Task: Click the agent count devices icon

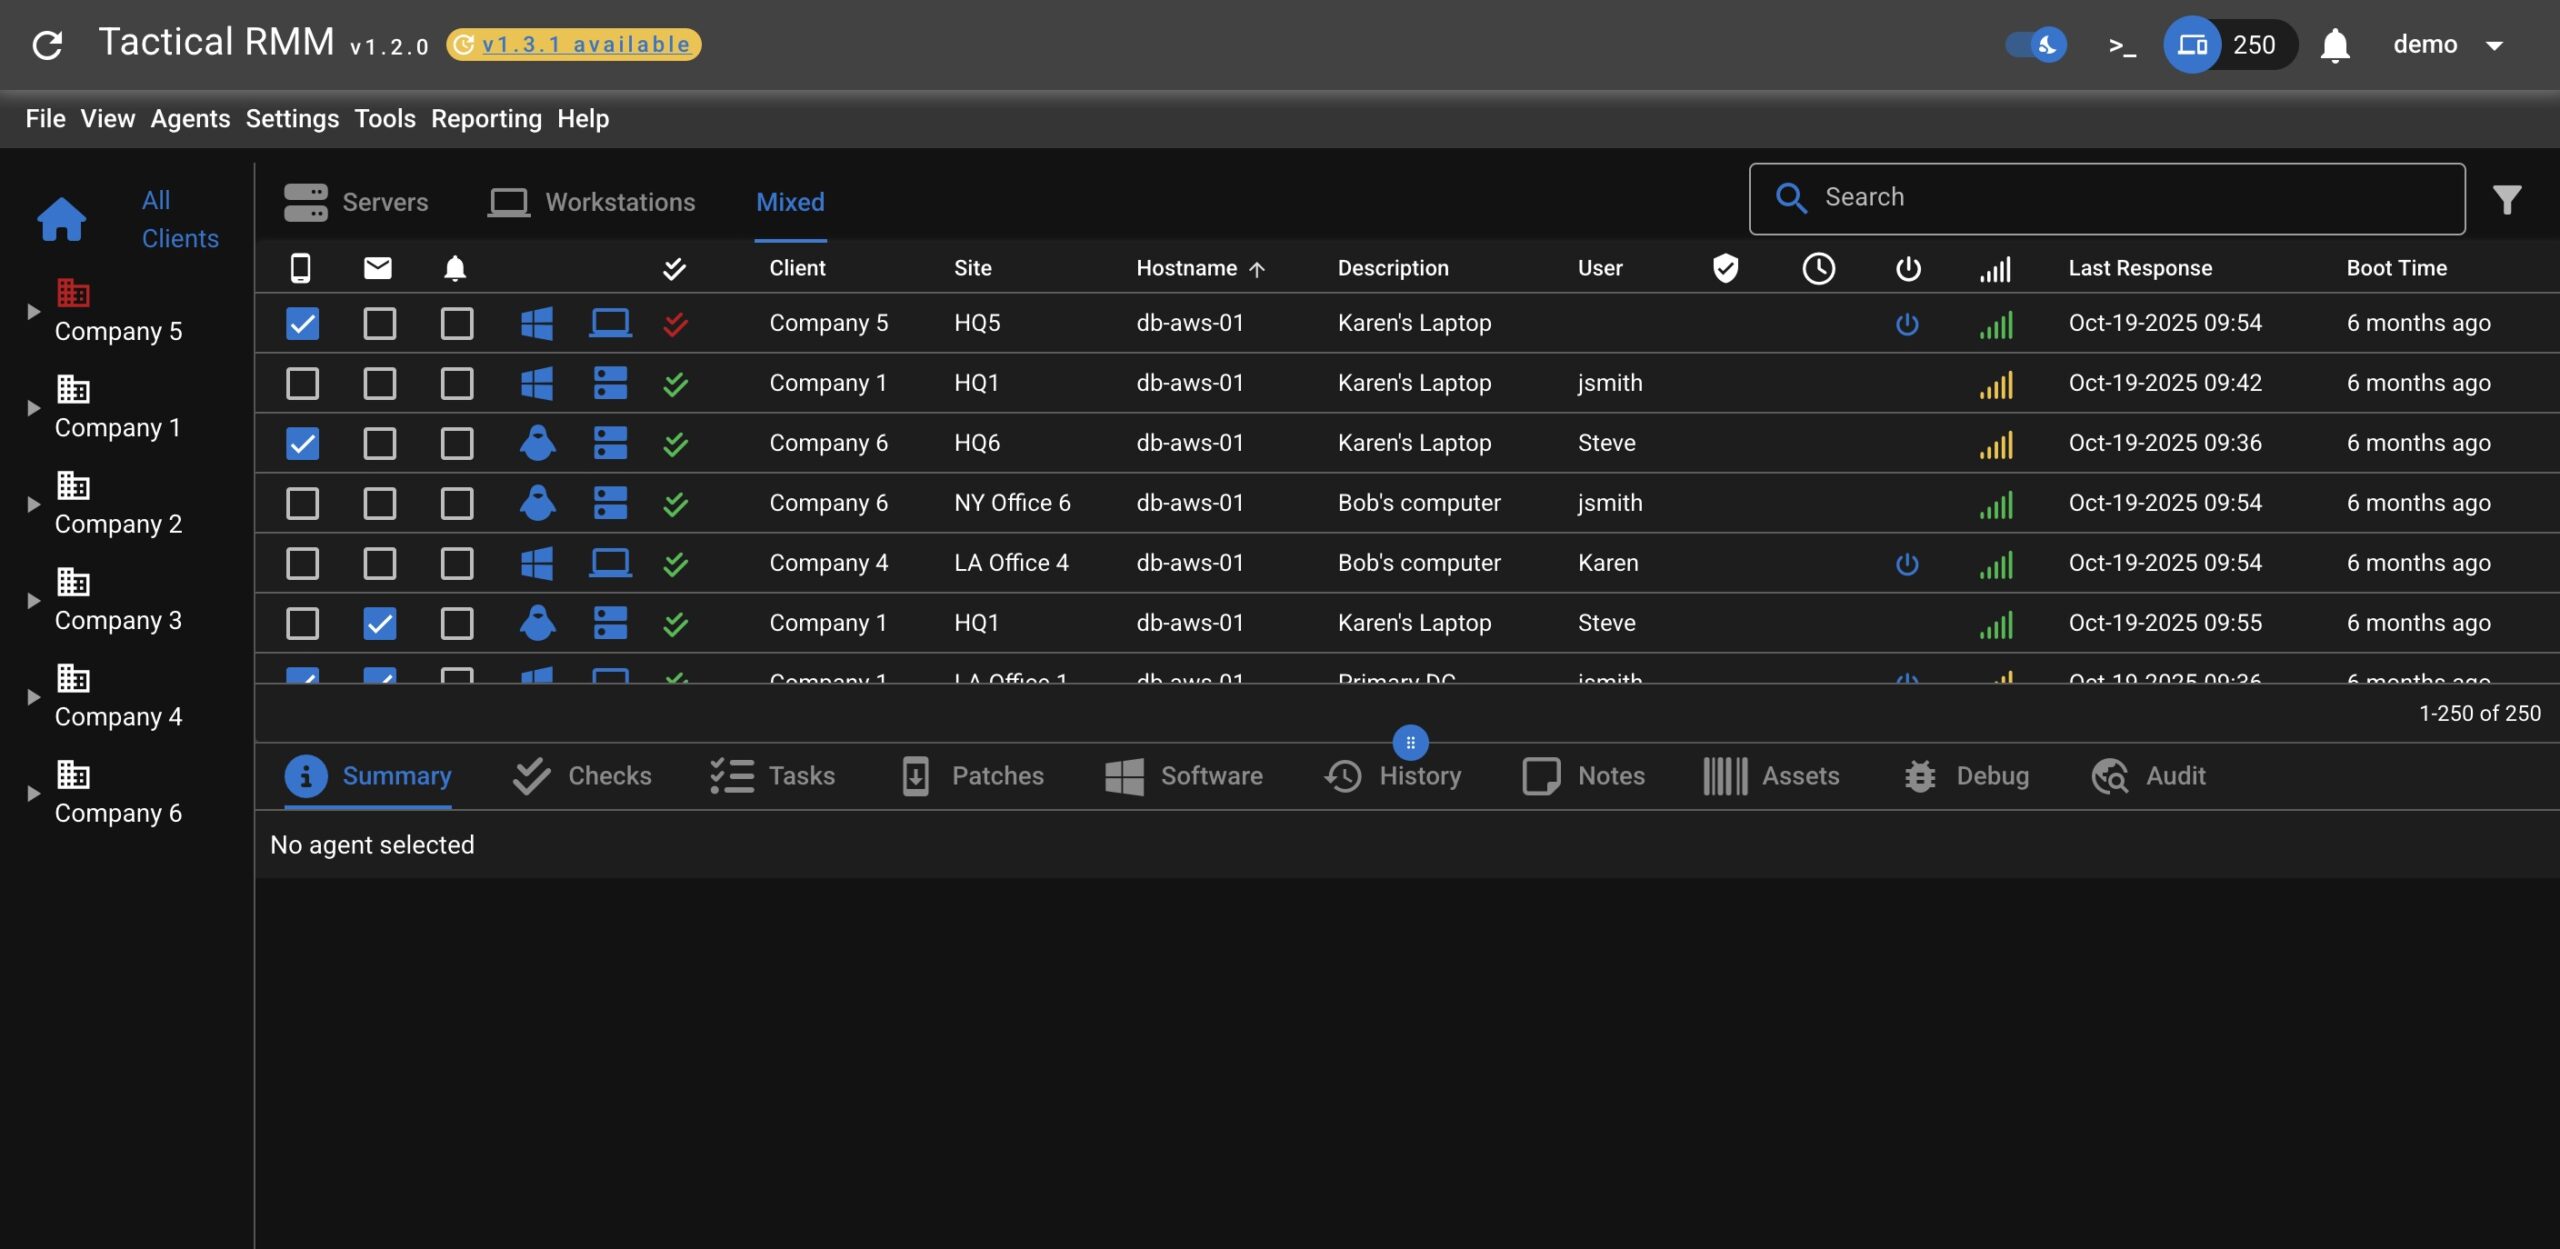Action: tap(2192, 45)
